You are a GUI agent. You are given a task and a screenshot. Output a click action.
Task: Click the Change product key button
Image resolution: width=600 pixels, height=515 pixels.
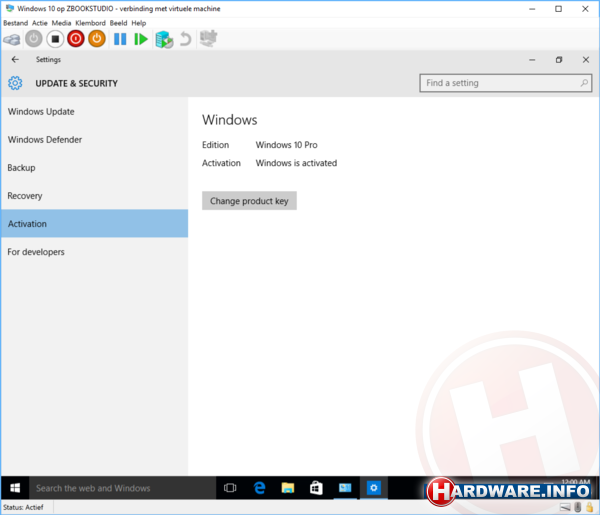pos(249,201)
